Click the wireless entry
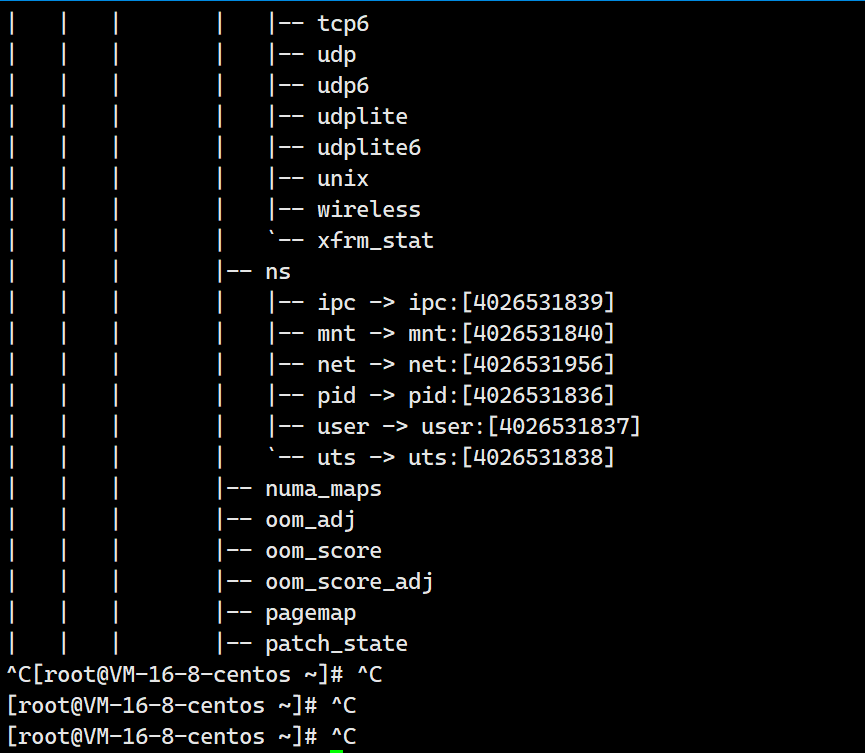Viewport: 865px width, 753px height. click(x=369, y=210)
